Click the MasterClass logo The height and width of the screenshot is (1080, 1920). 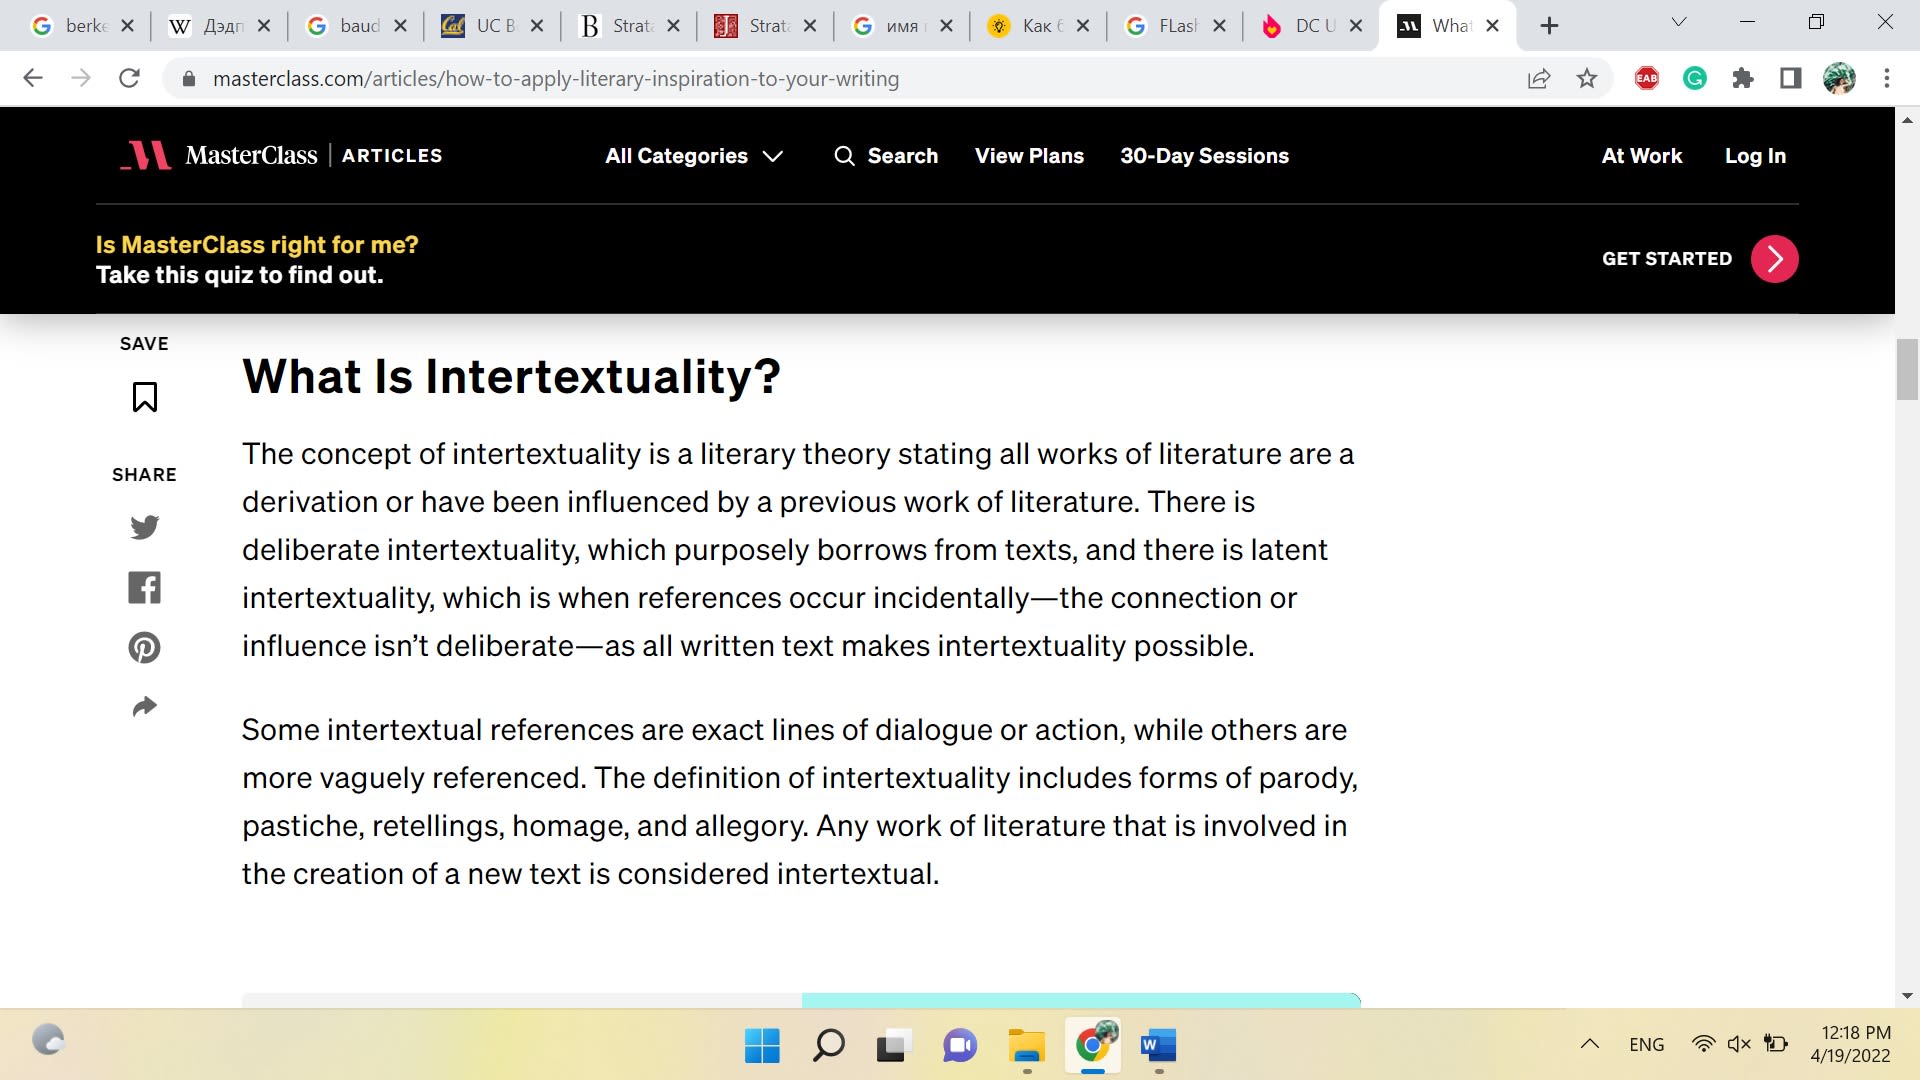click(x=219, y=156)
